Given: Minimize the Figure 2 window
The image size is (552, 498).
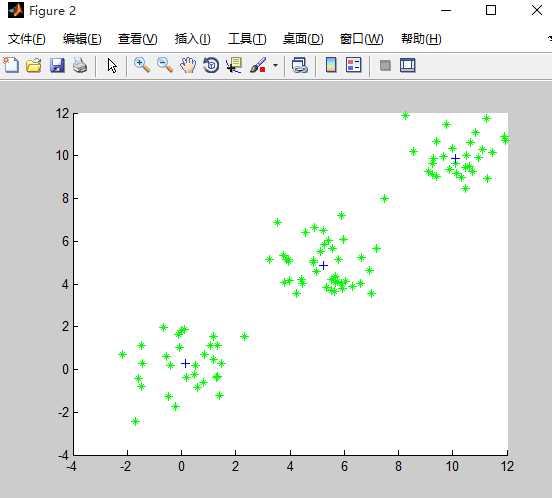Looking at the screenshot, I should [446, 11].
